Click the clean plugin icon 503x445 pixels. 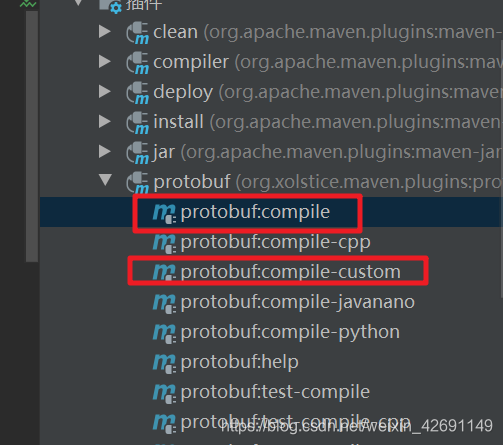137,33
